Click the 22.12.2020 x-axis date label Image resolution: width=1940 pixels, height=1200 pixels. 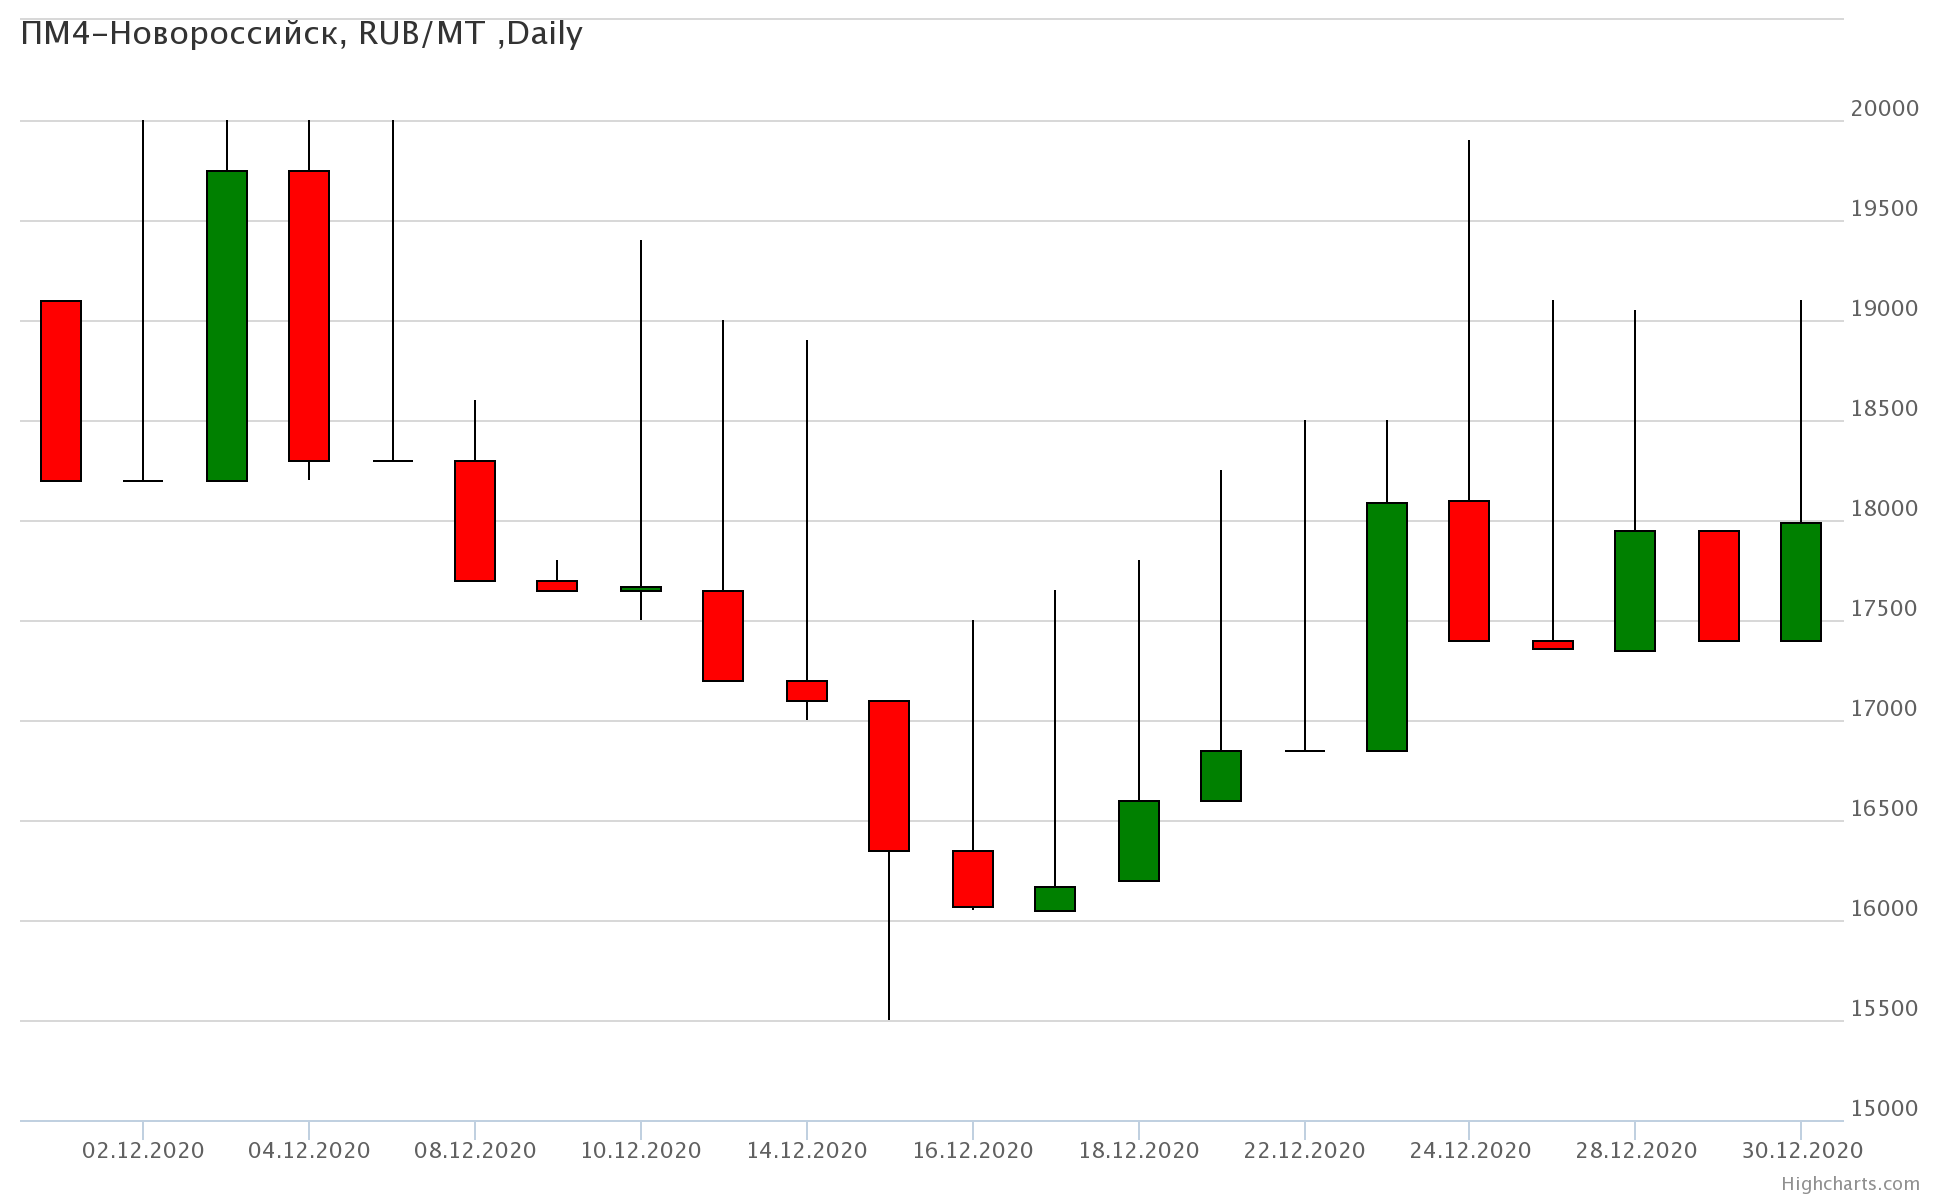[1304, 1151]
